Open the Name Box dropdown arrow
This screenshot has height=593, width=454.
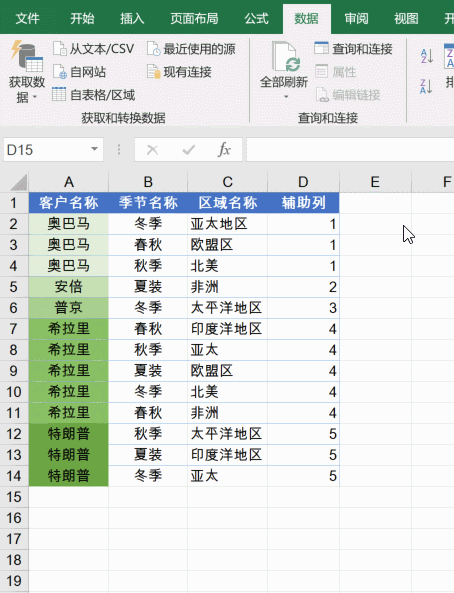(x=94, y=149)
